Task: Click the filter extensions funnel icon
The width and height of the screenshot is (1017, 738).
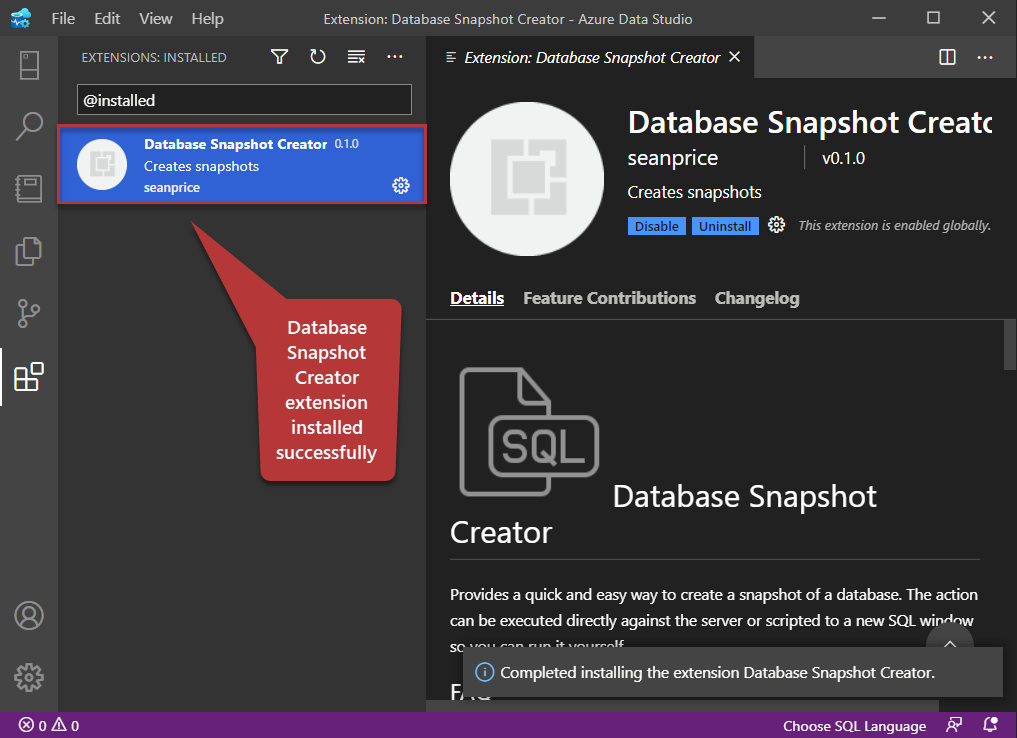Action: coord(280,57)
